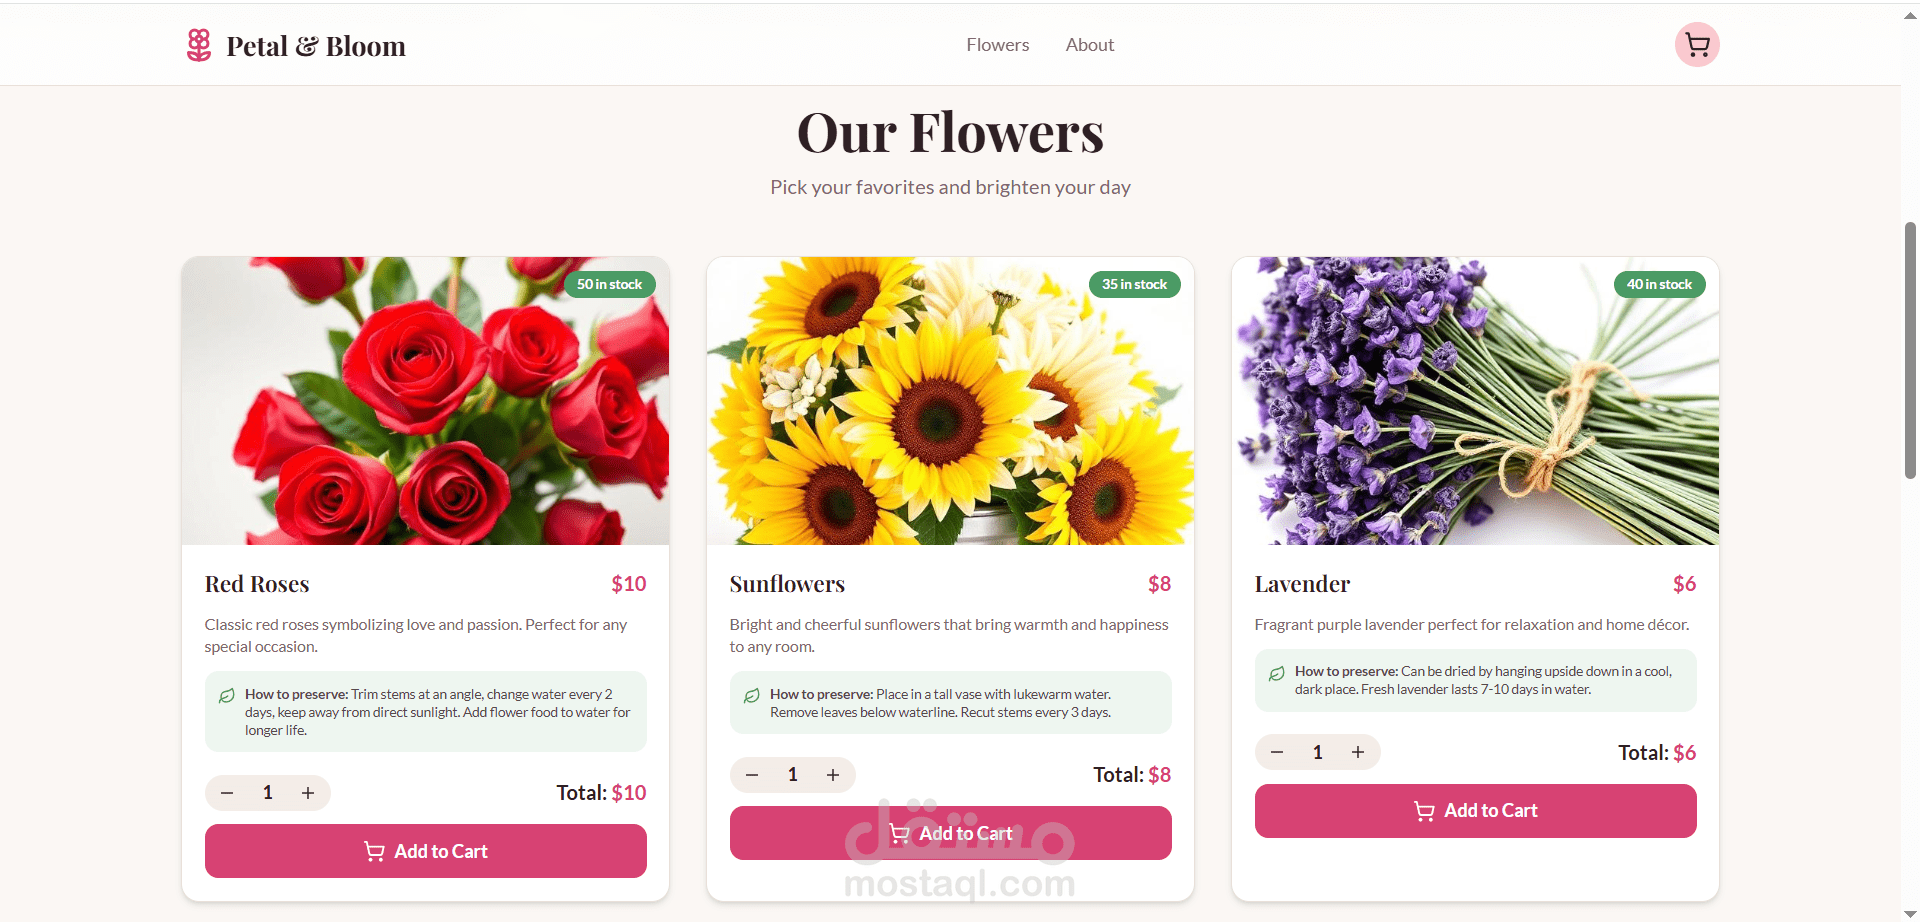Image resolution: width=1920 pixels, height=922 pixels.
Task: Increase Sunflowers quantity with plus icon
Action: tap(833, 775)
